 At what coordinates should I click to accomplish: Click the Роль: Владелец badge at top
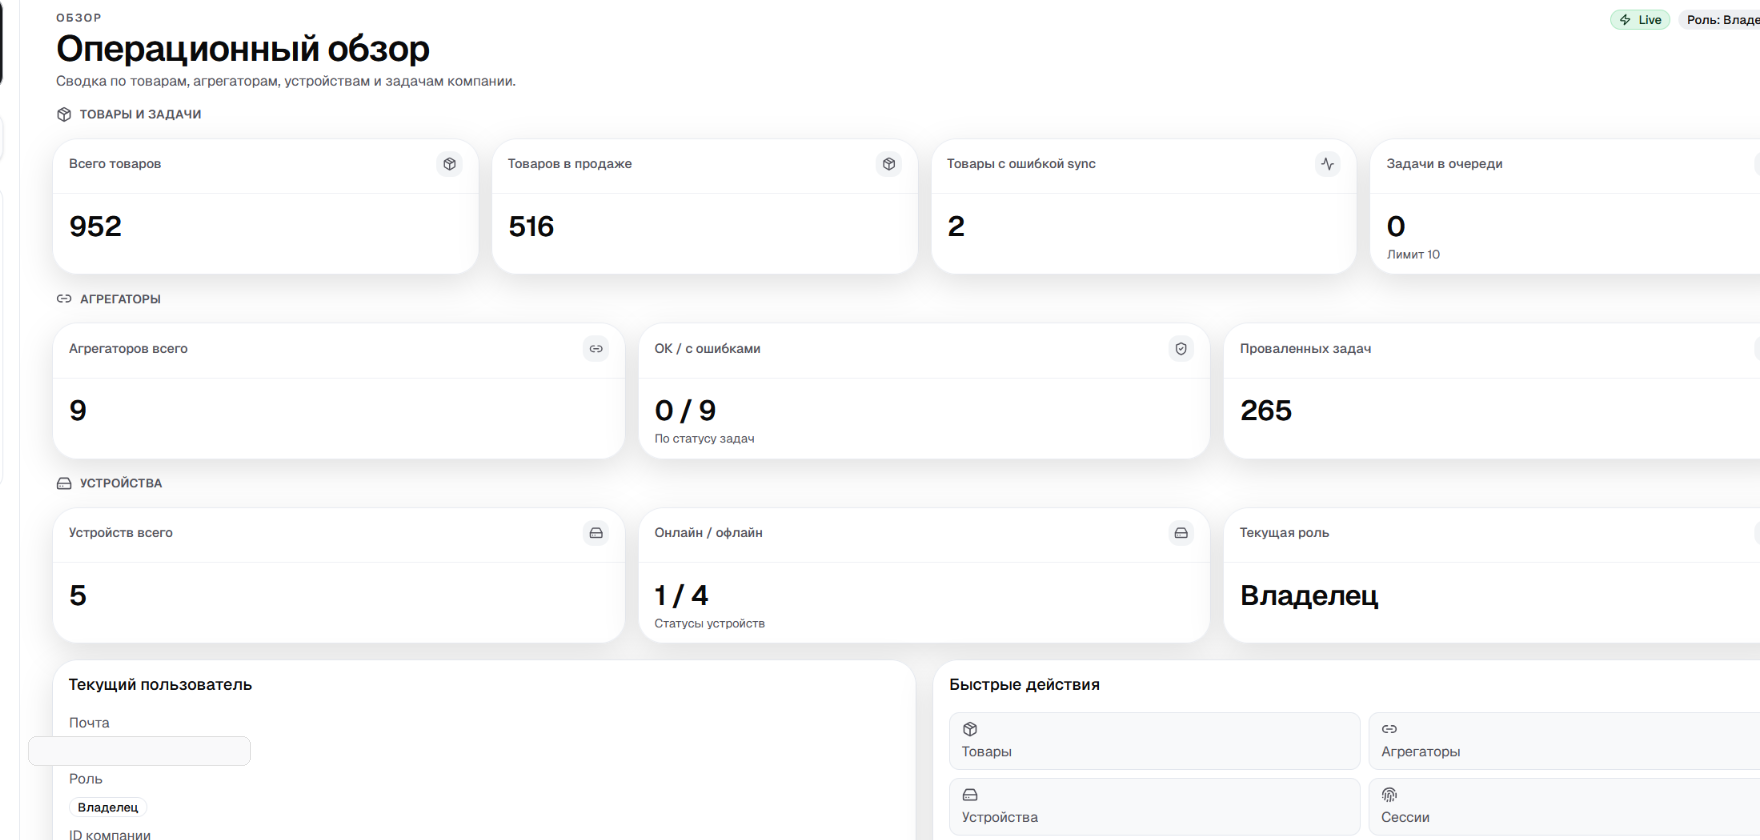point(1722,20)
